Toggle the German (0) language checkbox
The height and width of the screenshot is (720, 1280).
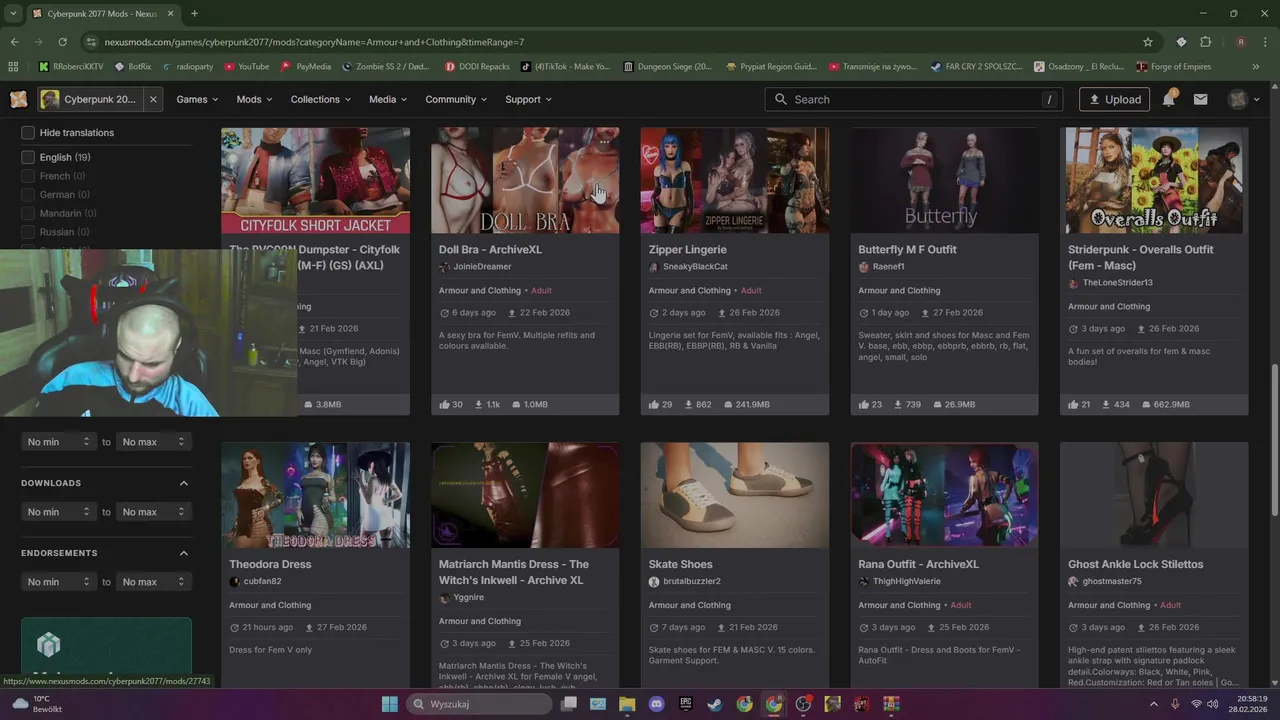[x=28, y=195]
